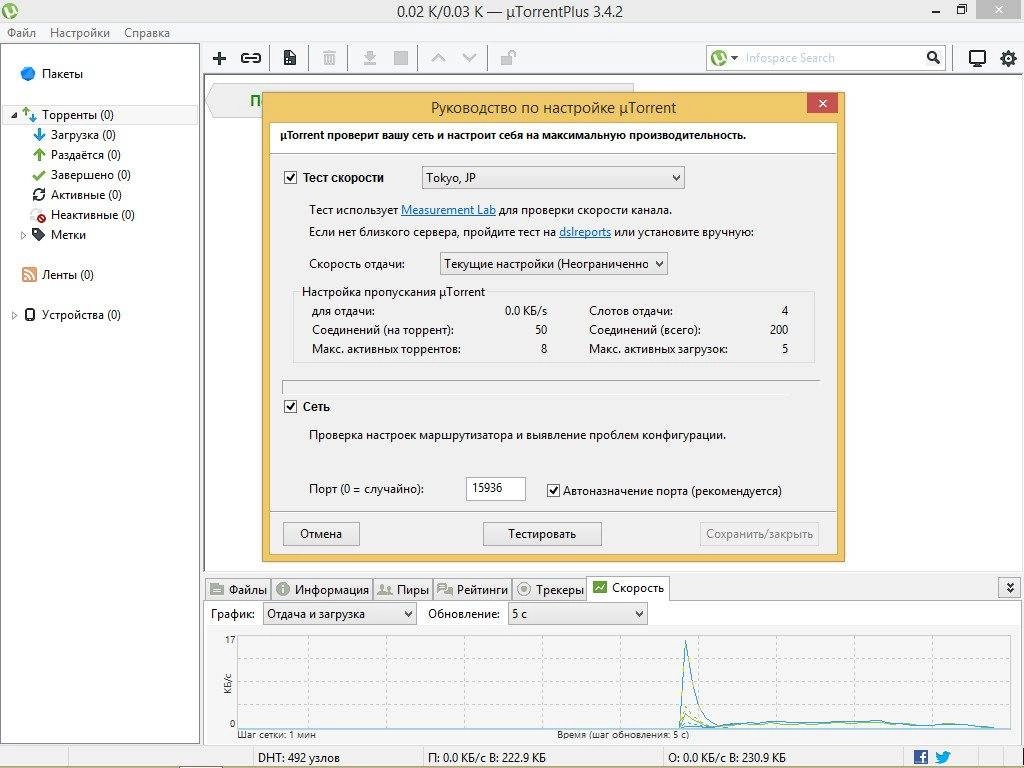
Task: Click the Тестировать button
Action: tap(542, 533)
